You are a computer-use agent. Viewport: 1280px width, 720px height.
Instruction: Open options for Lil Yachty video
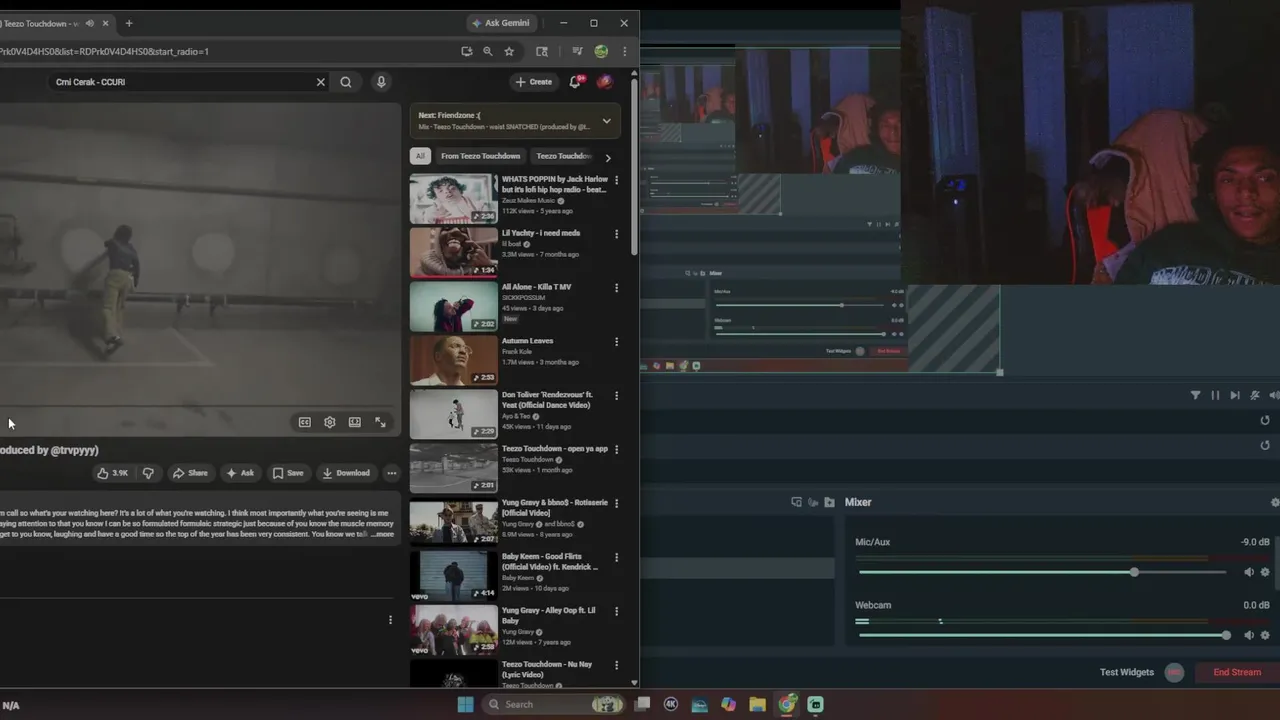click(616, 234)
